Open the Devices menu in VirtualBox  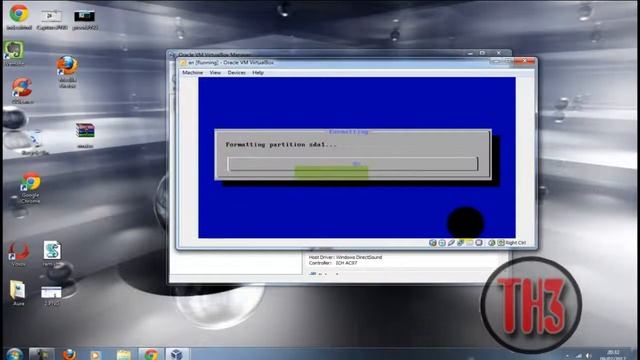click(x=236, y=73)
